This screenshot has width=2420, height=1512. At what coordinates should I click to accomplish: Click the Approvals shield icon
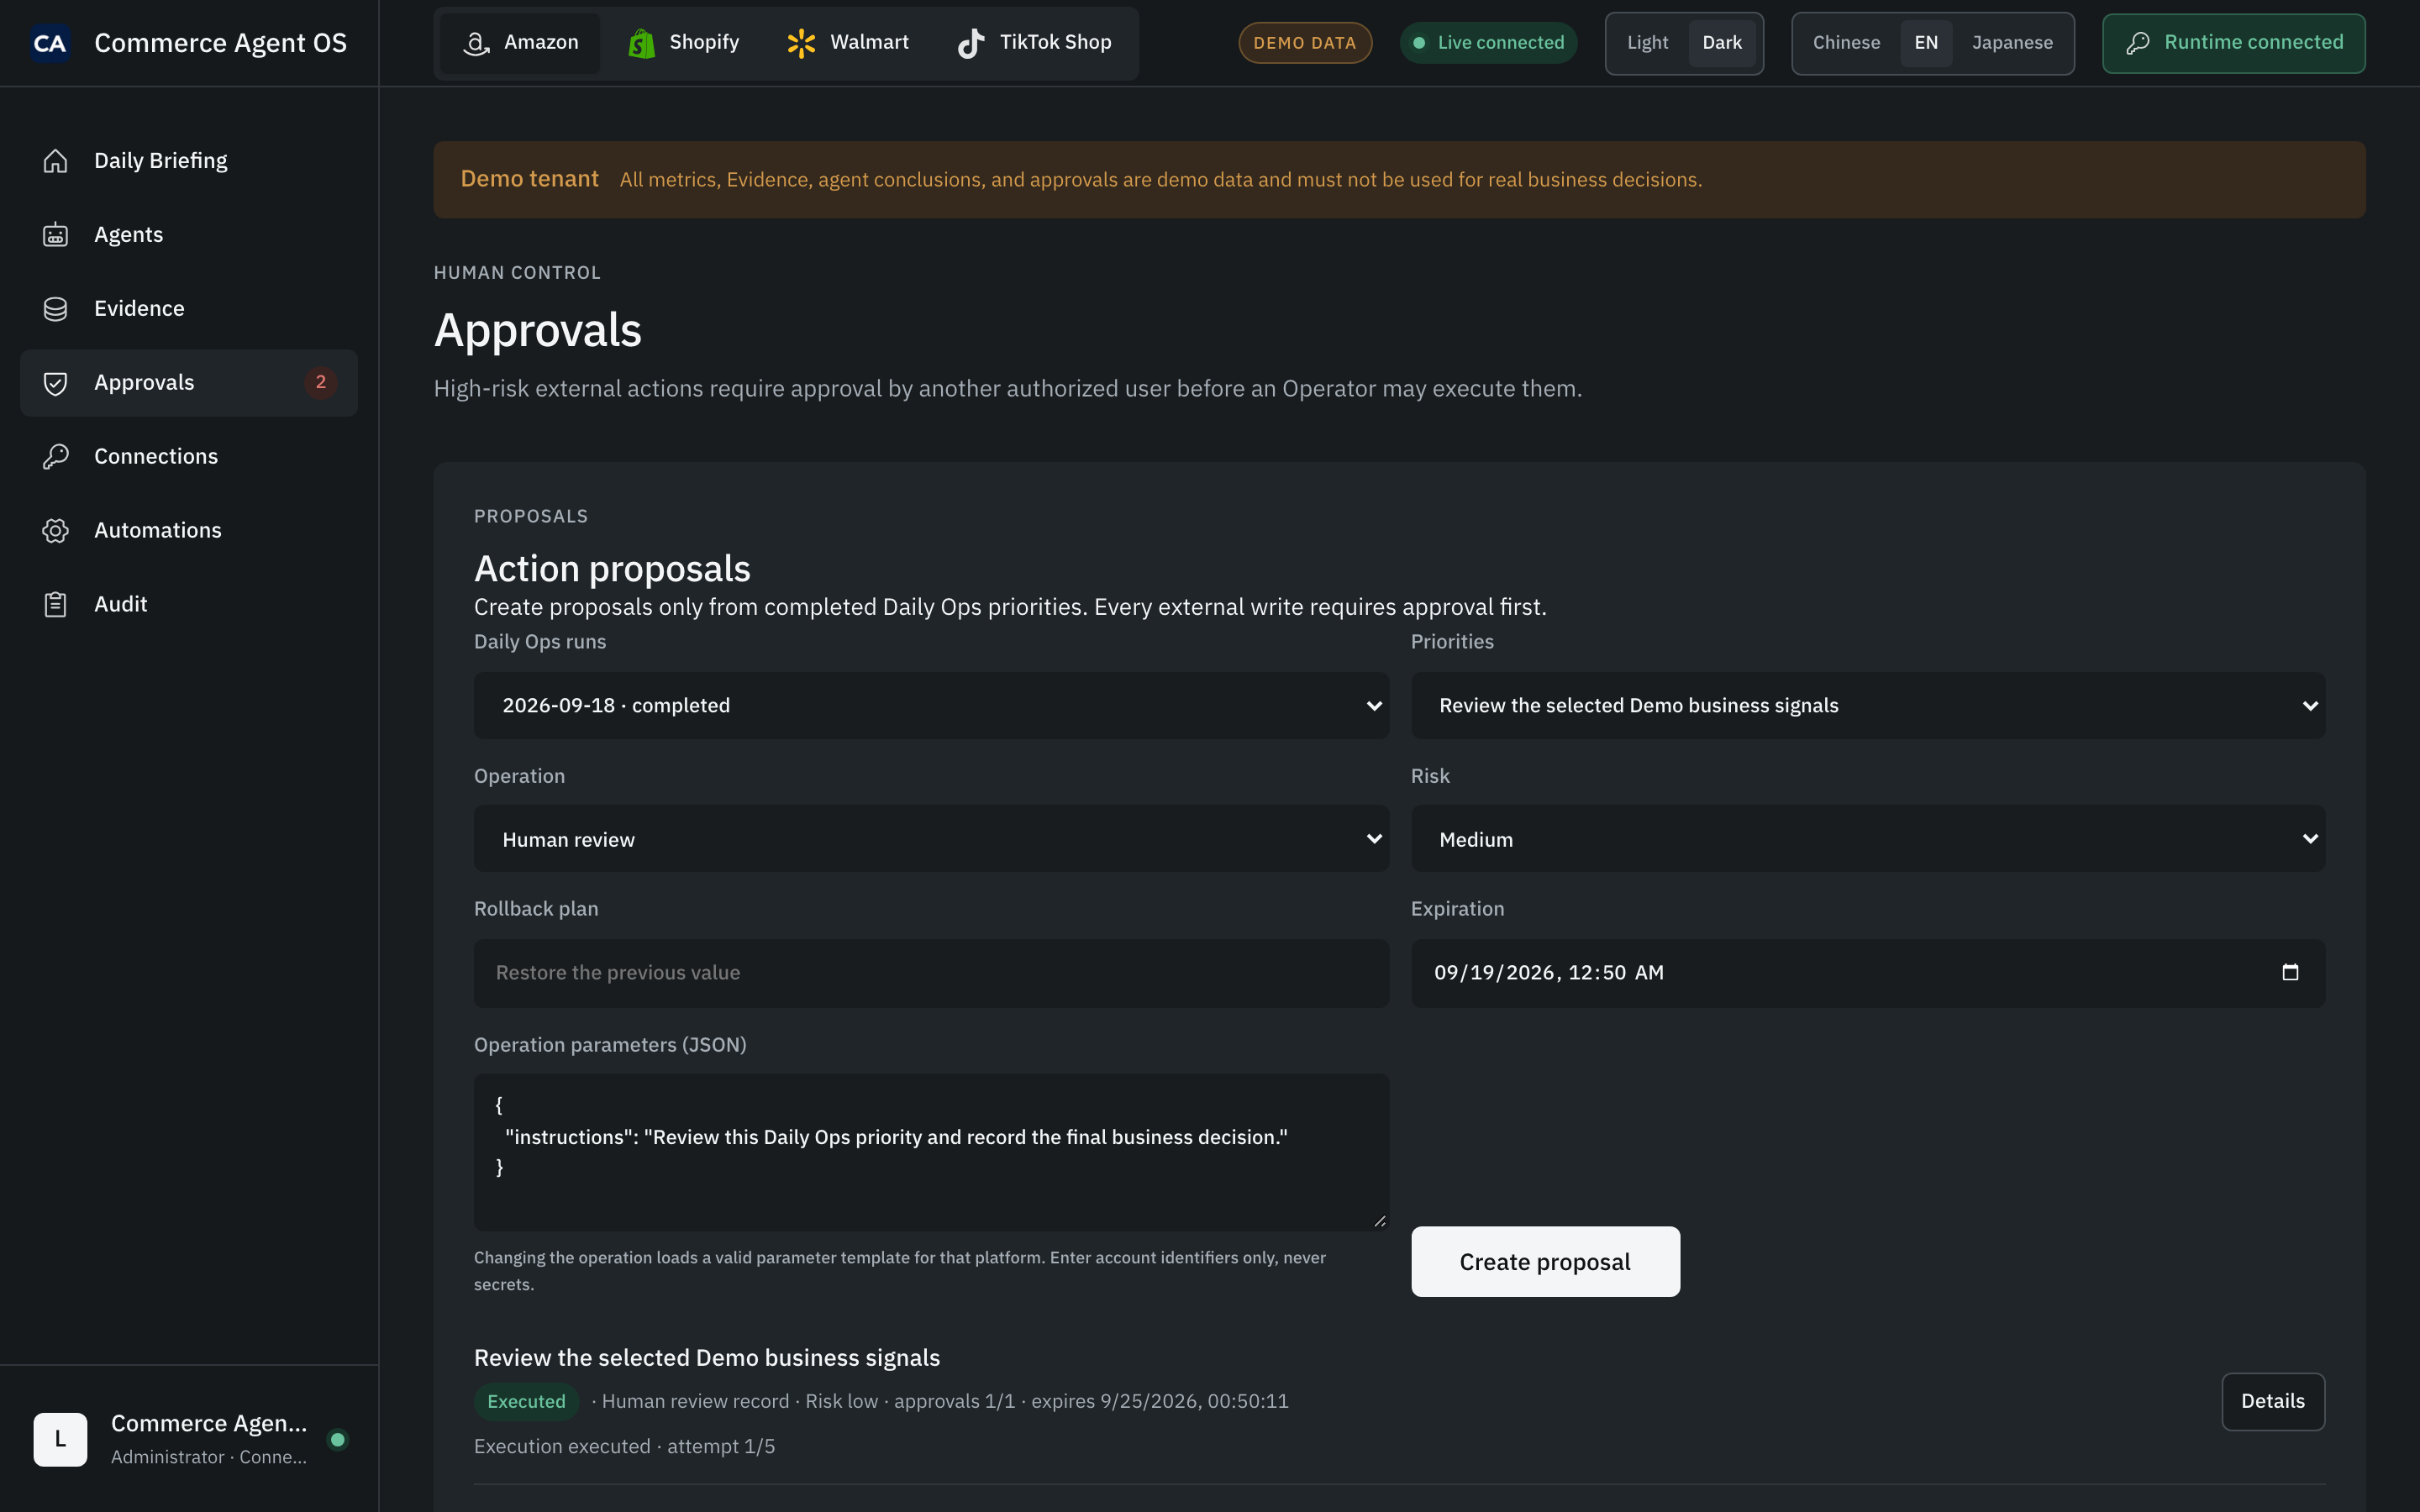(x=55, y=383)
